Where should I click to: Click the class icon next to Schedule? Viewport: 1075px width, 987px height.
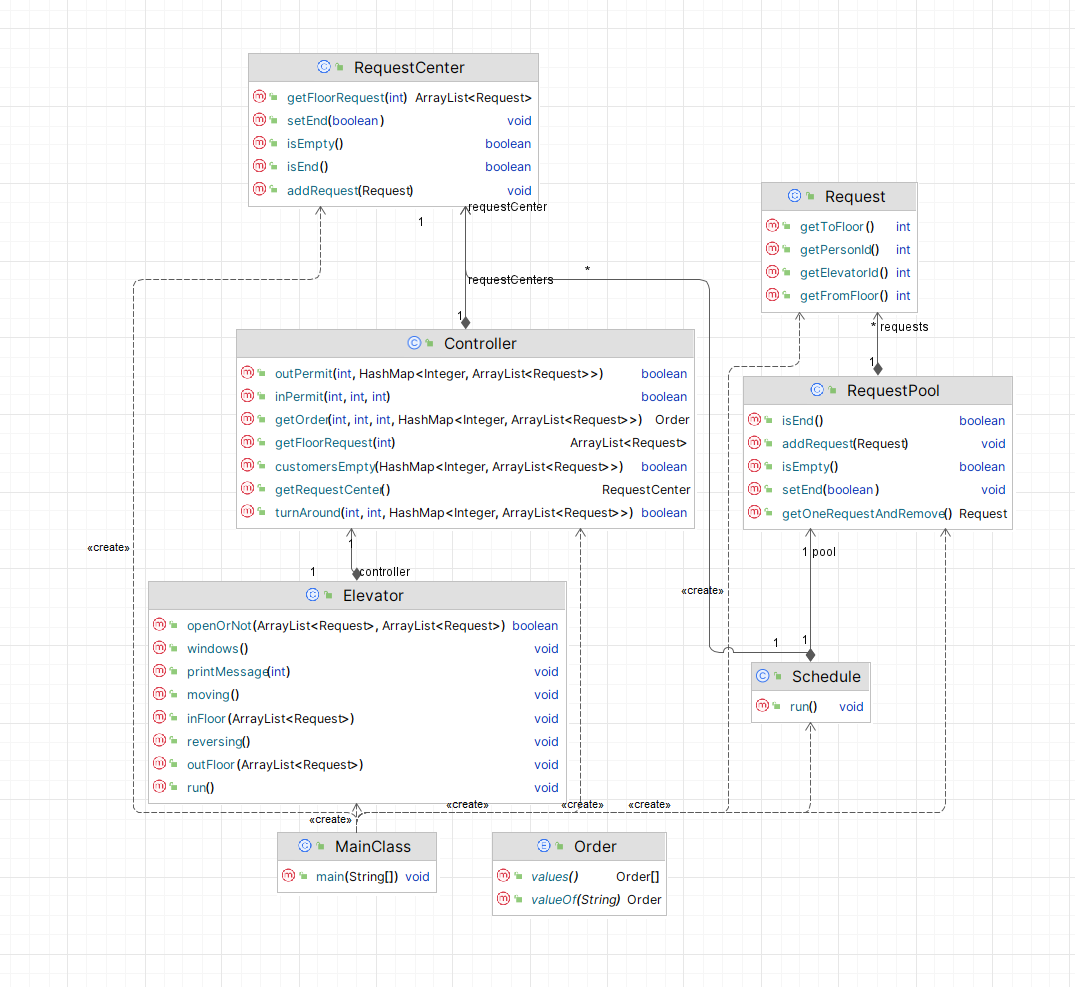pos(762,676)
